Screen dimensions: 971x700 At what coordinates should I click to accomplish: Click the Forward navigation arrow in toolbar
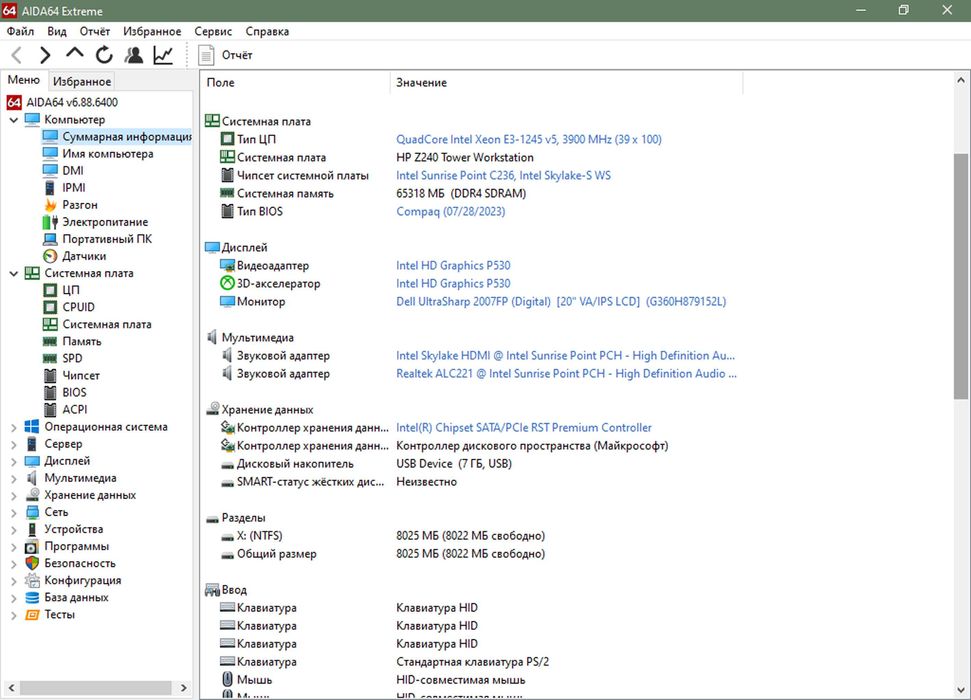(45, 55)
